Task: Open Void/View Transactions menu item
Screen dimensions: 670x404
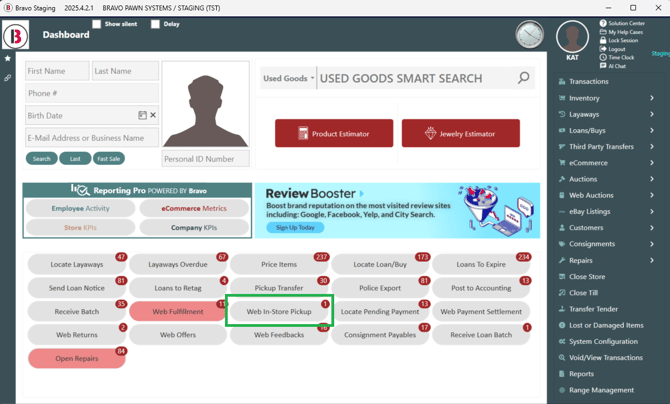Action: coord(607,358)
